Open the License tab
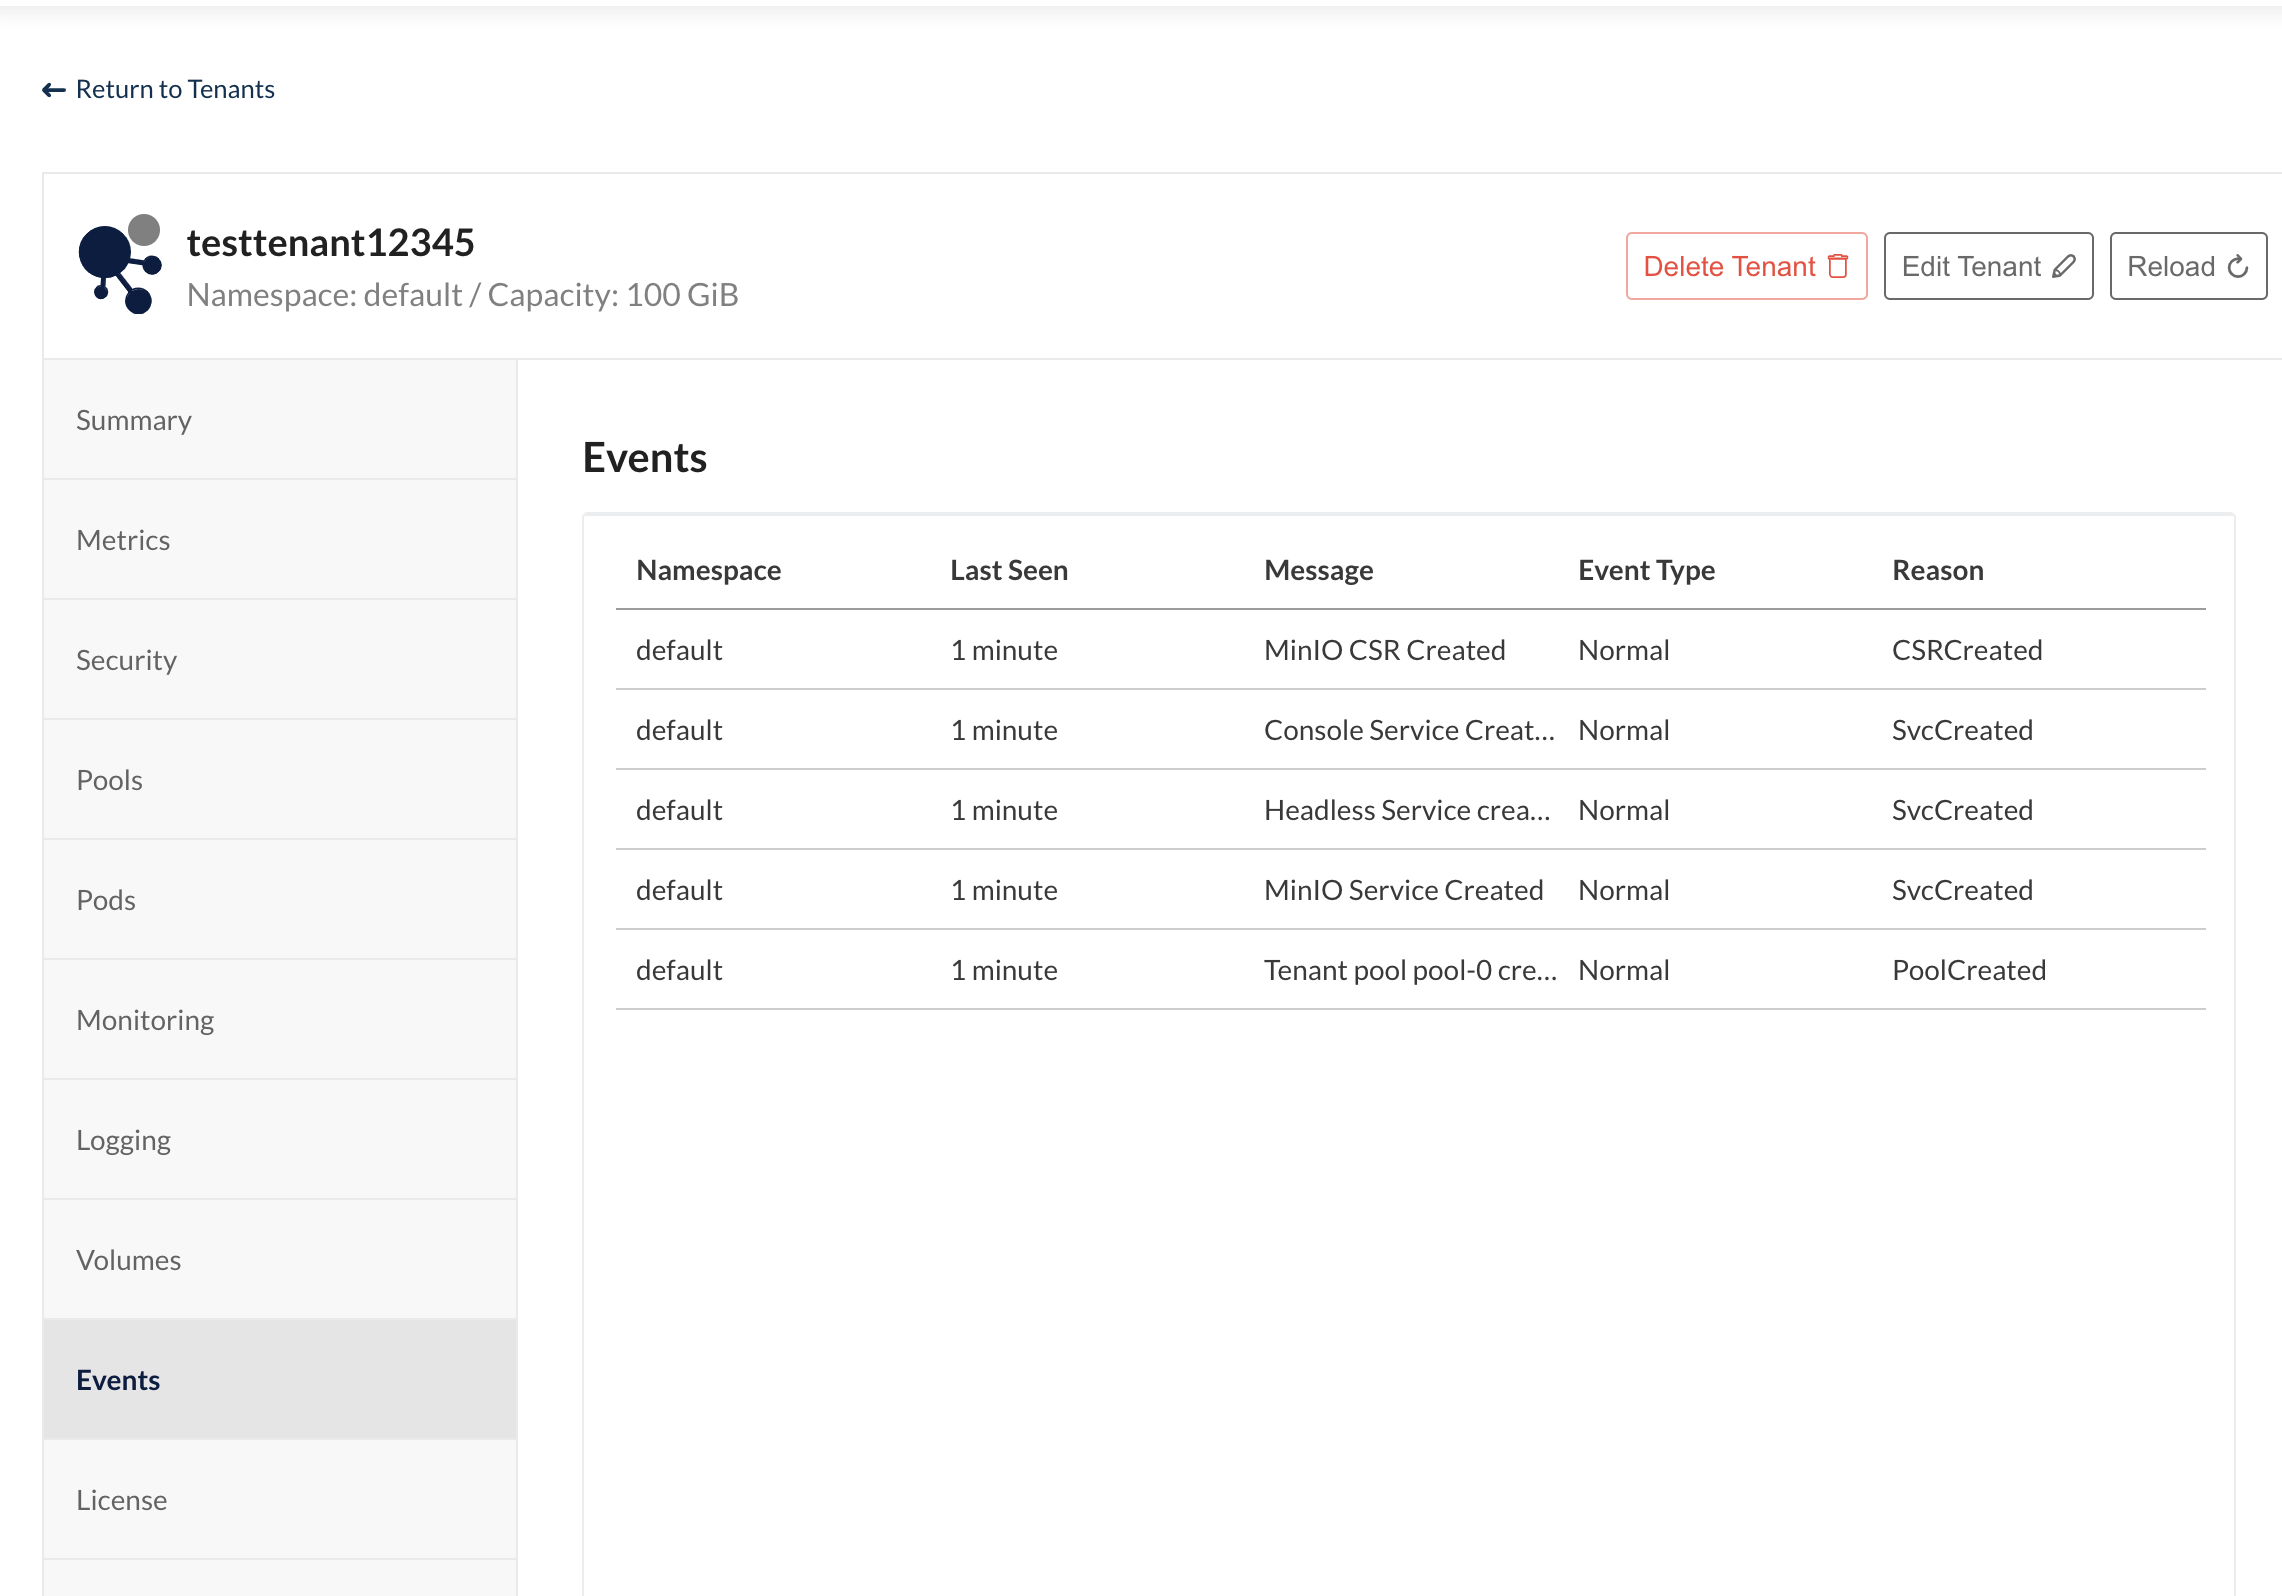The image size is (2282, 1596). 121,1500
